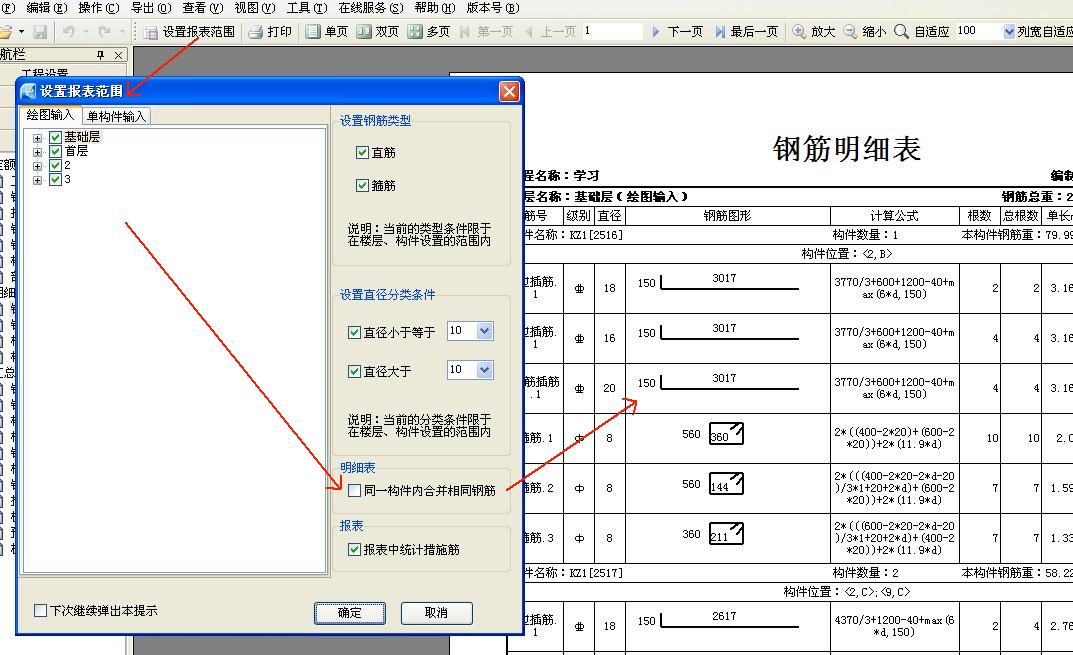Go to 上一页 previous page
The width and height of the screenshot is (1073, 655).
tap(550, 31)
